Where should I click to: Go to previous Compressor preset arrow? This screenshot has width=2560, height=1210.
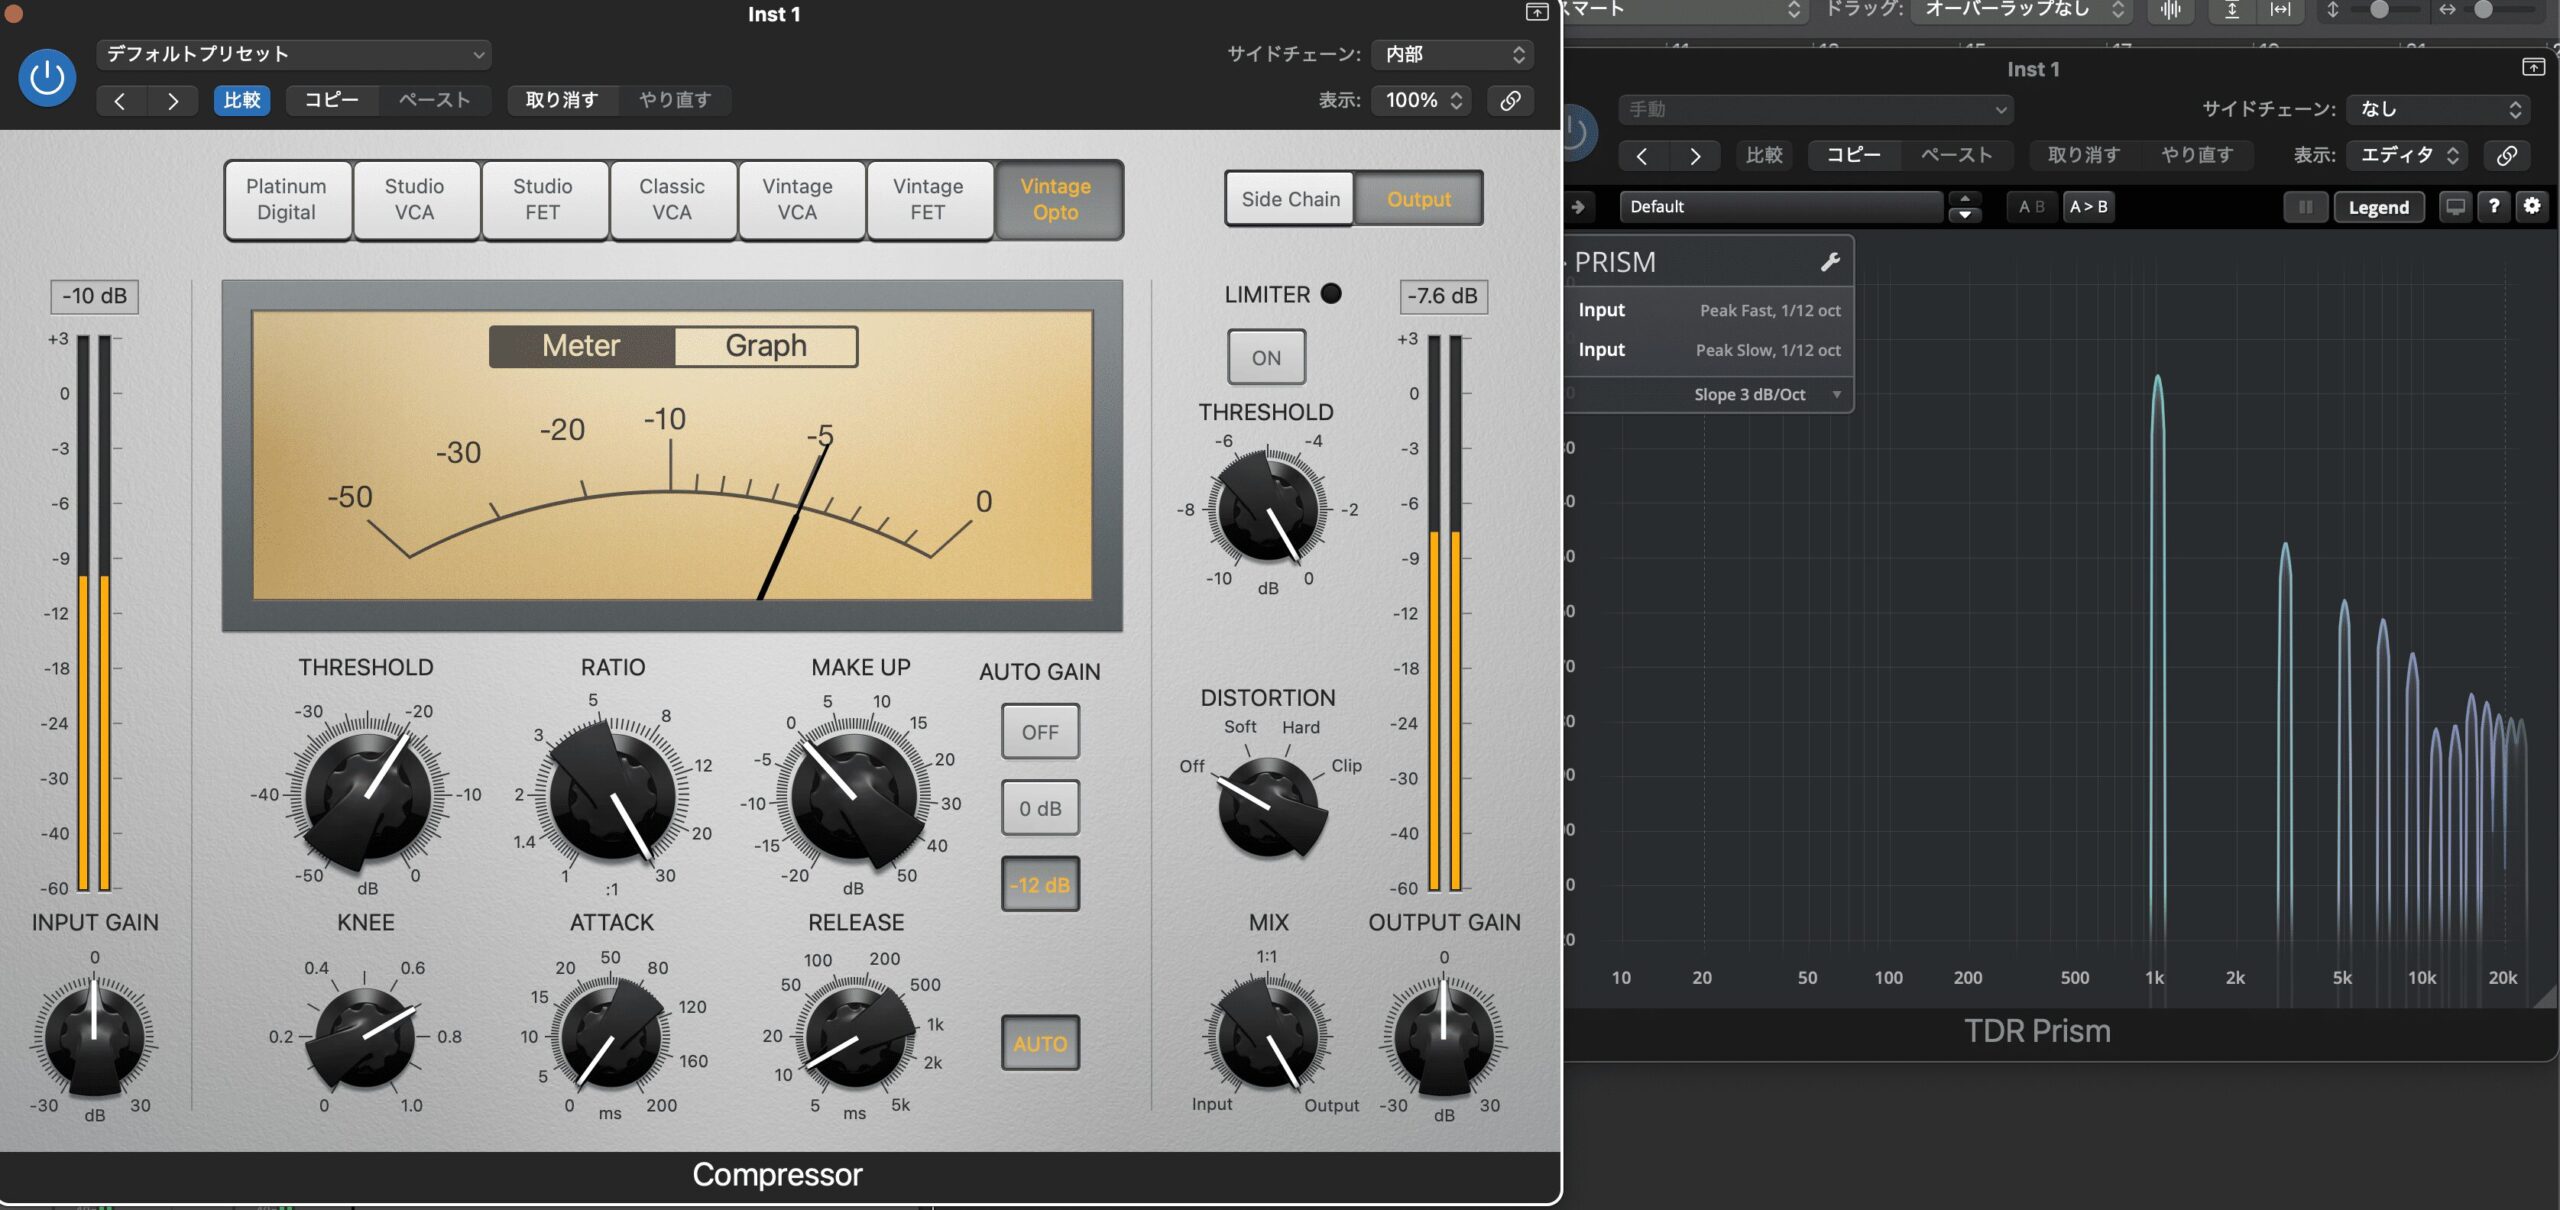120,100
